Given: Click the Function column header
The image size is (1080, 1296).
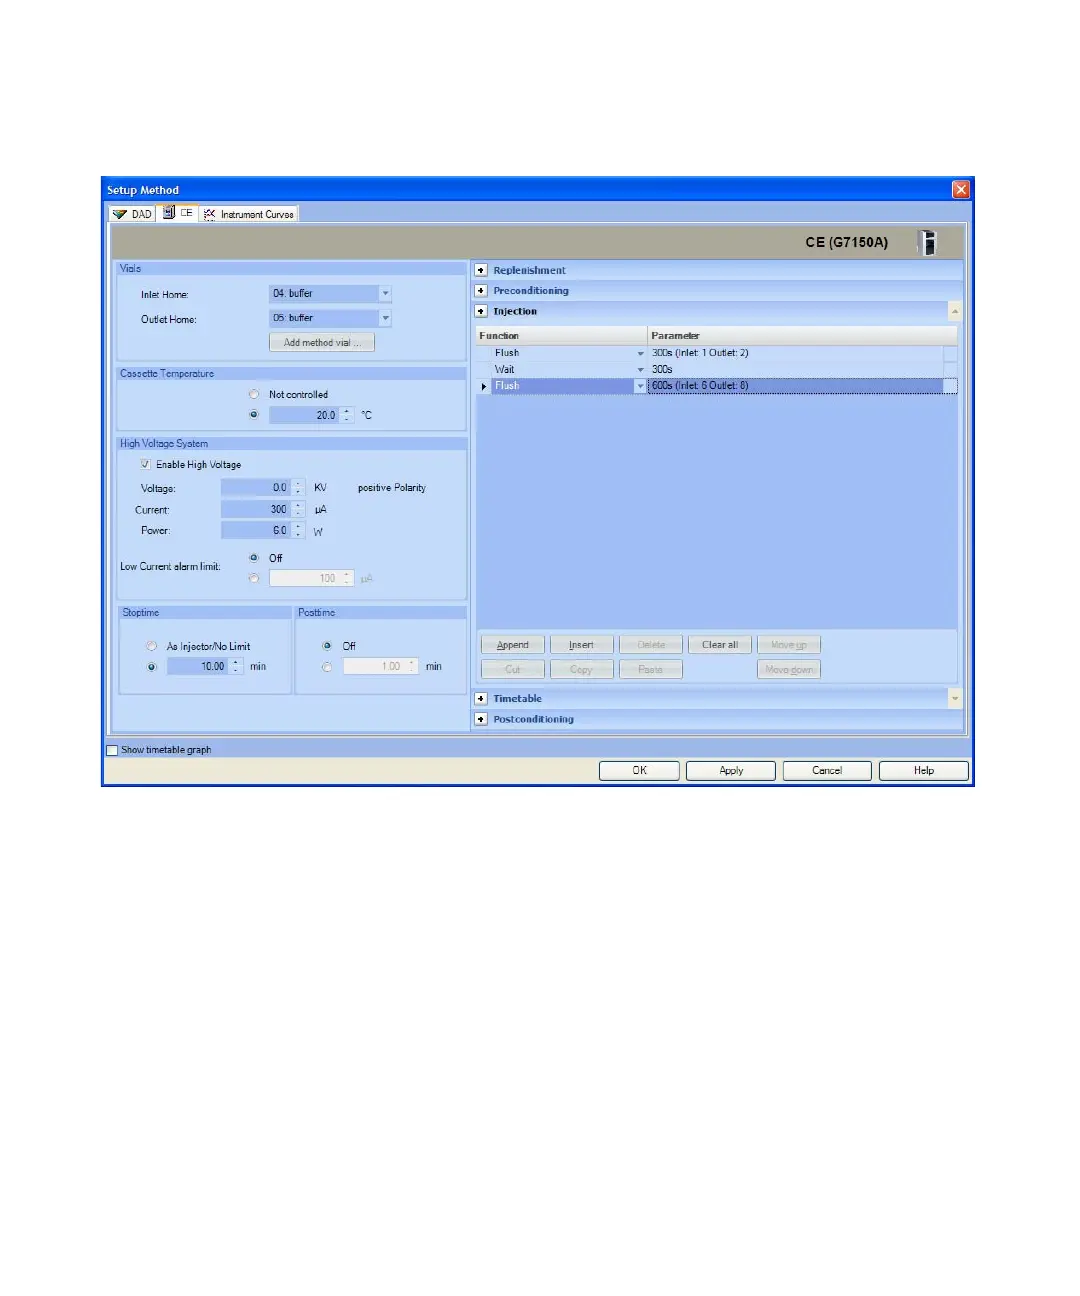Looking at the screenshot, I should click(562, 336).
